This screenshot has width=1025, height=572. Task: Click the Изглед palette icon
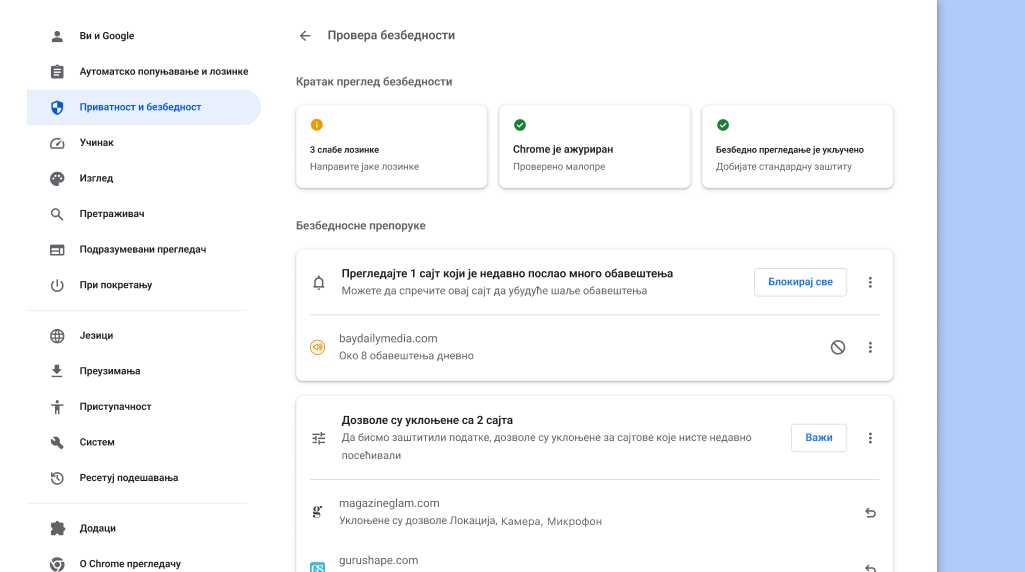coord(57,178)
